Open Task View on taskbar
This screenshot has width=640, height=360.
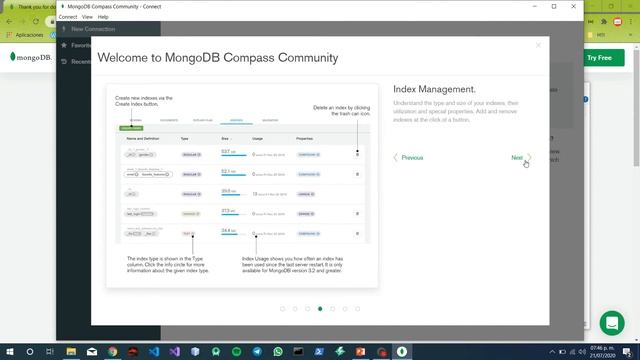tap(50, 351)
